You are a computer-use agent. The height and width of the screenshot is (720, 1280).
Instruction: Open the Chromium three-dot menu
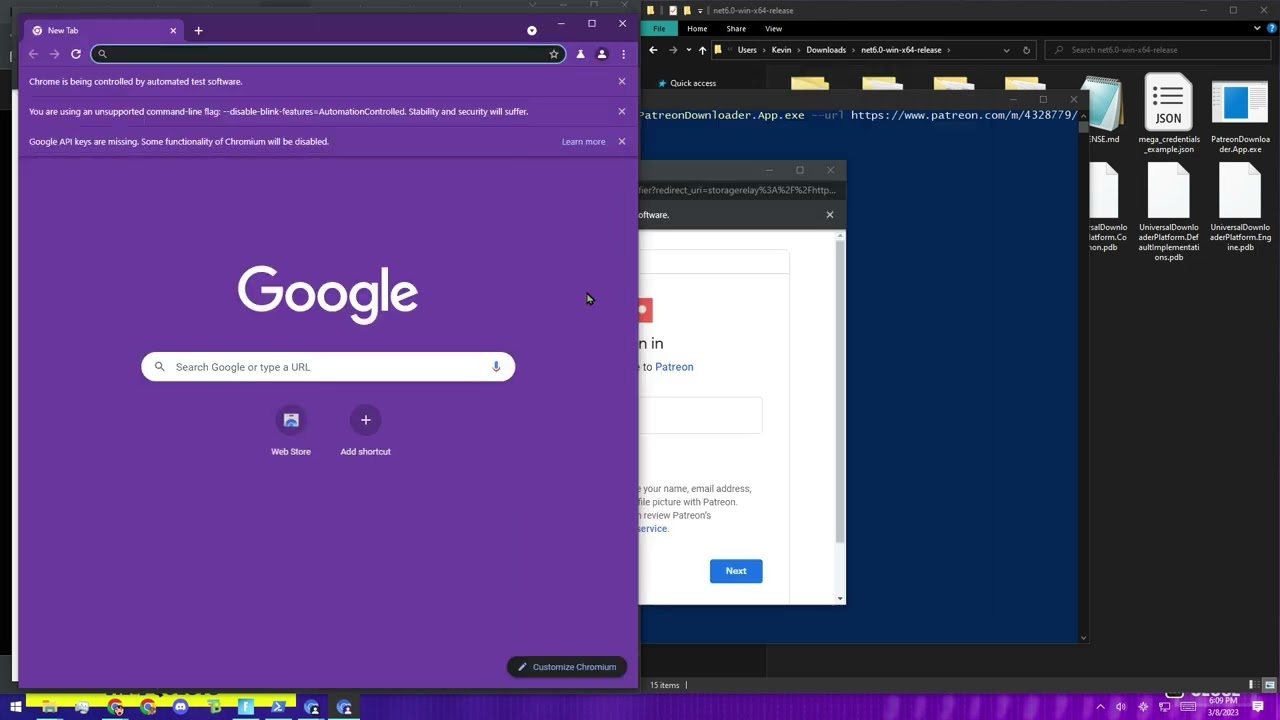(x=623, y=54)
